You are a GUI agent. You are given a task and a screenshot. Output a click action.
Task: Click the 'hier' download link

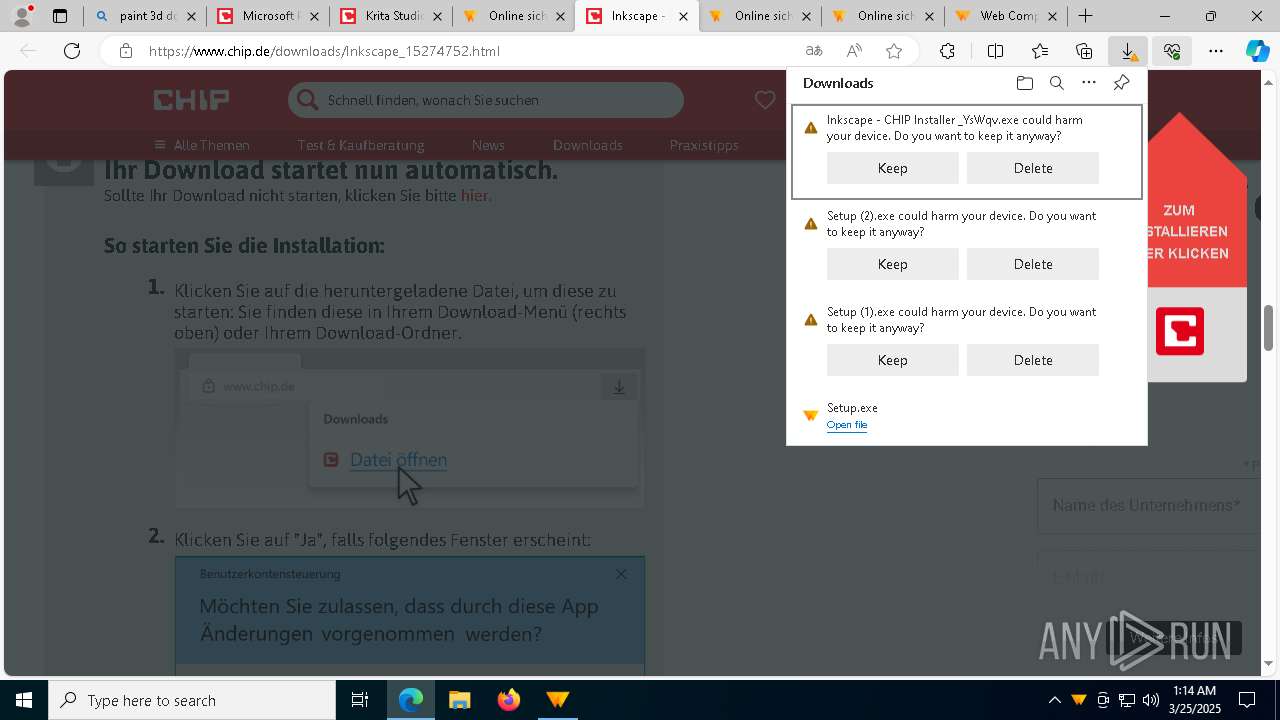474,196
